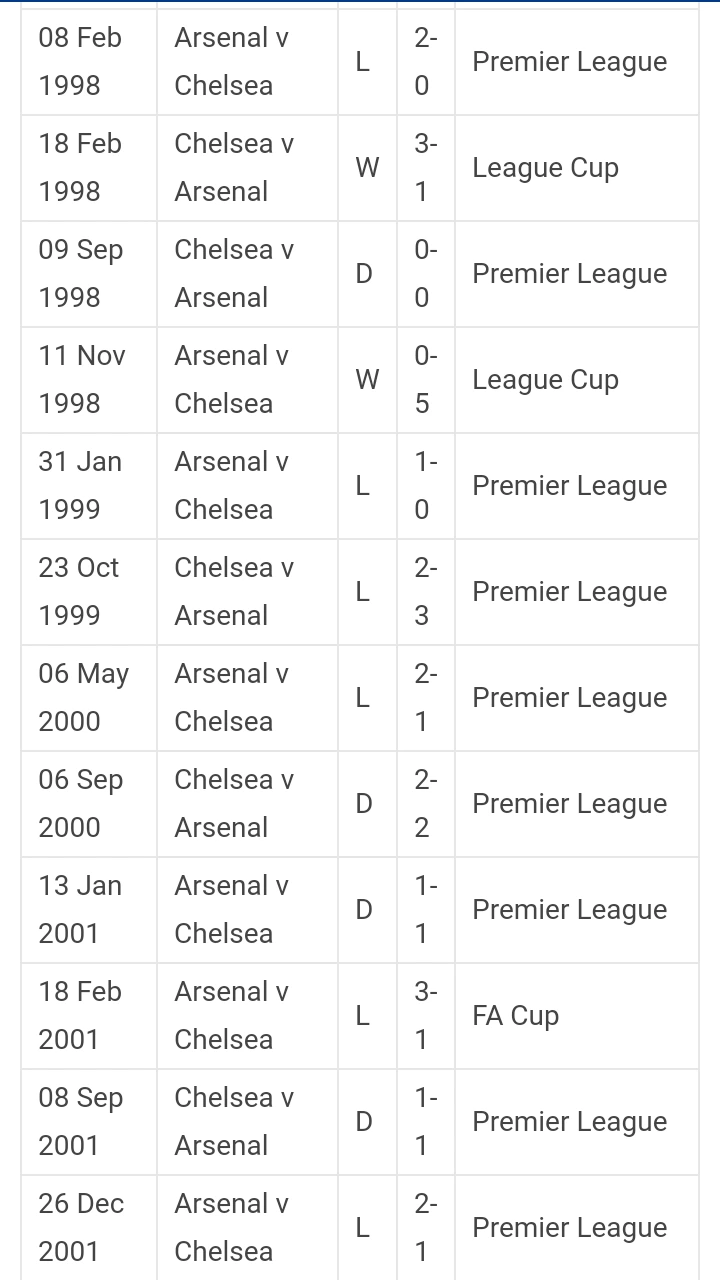Screen dimensions: 720x1280
Task: Select the 2-3 score cell
Action: tap(424, 592)
